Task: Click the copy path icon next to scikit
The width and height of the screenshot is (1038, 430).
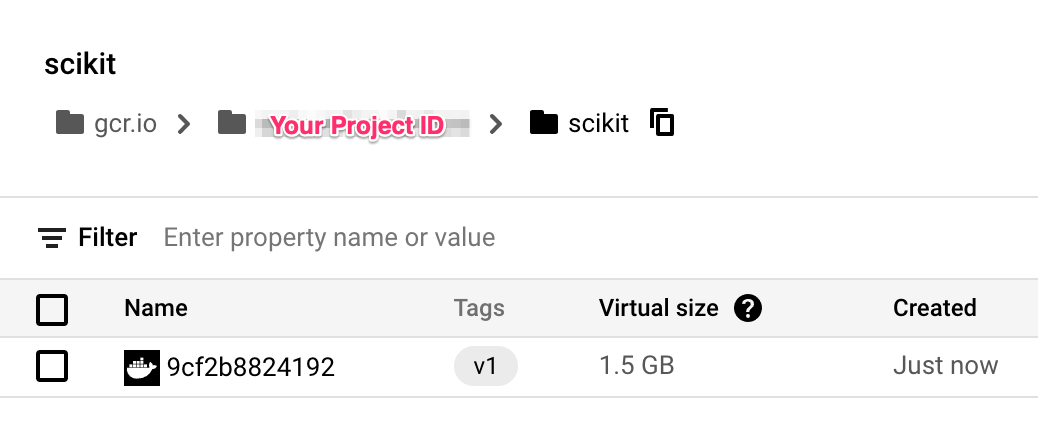Action: point(662,123)
